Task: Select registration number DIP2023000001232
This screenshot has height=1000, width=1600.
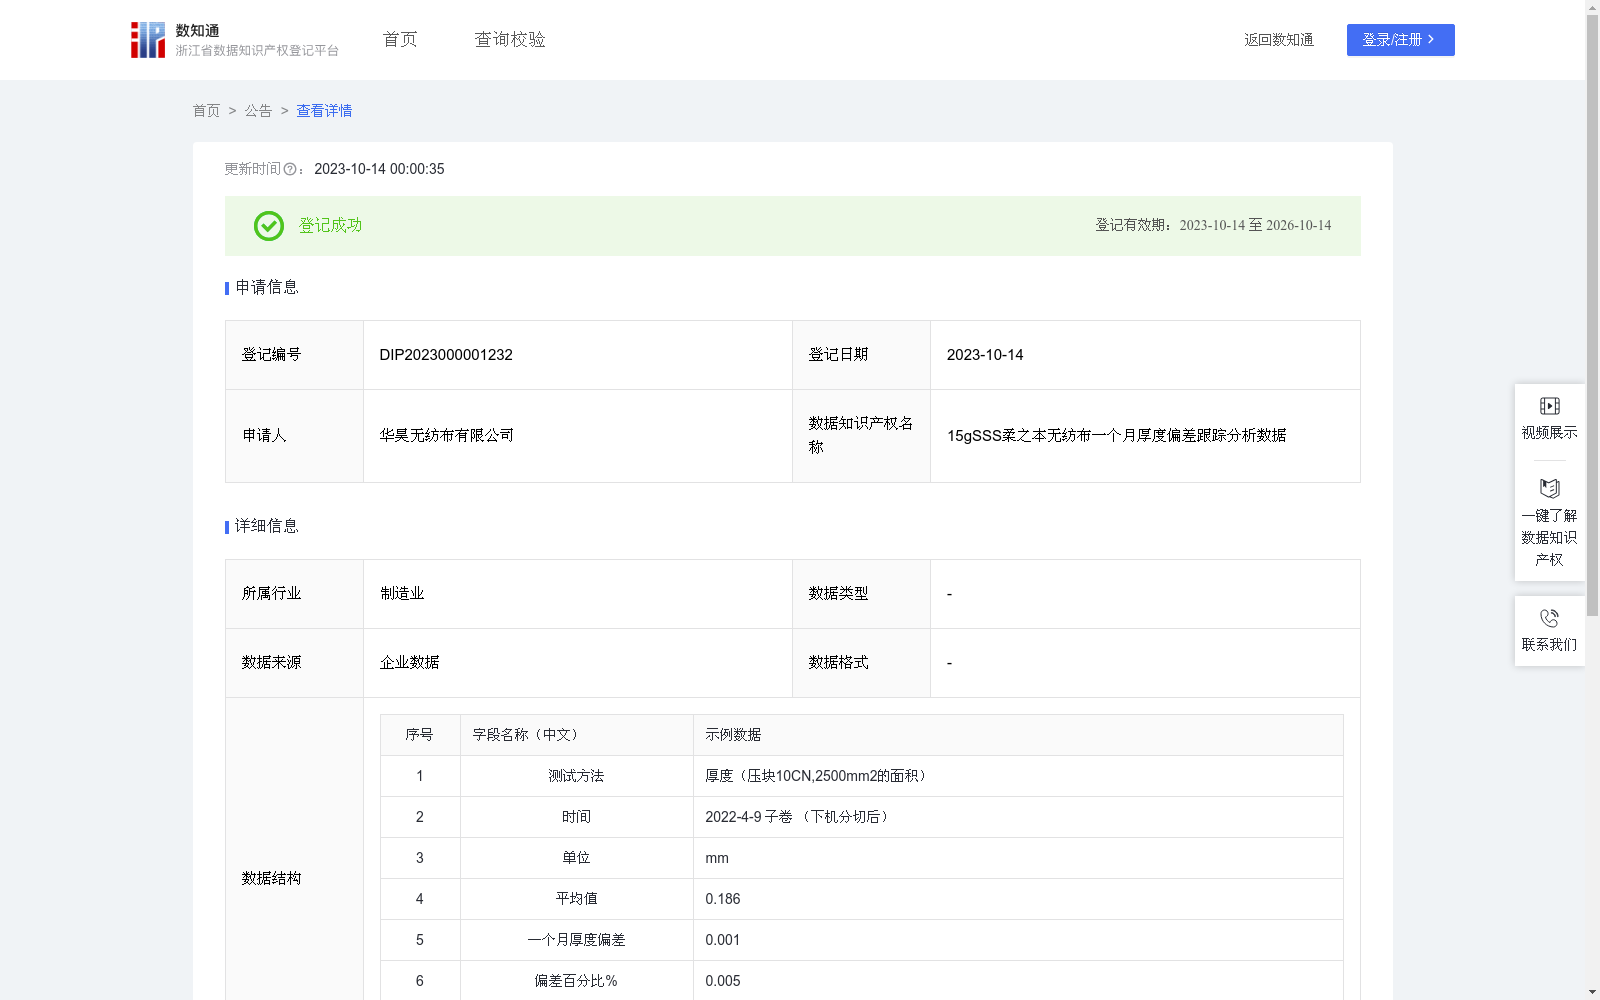Action: (446, 355)
